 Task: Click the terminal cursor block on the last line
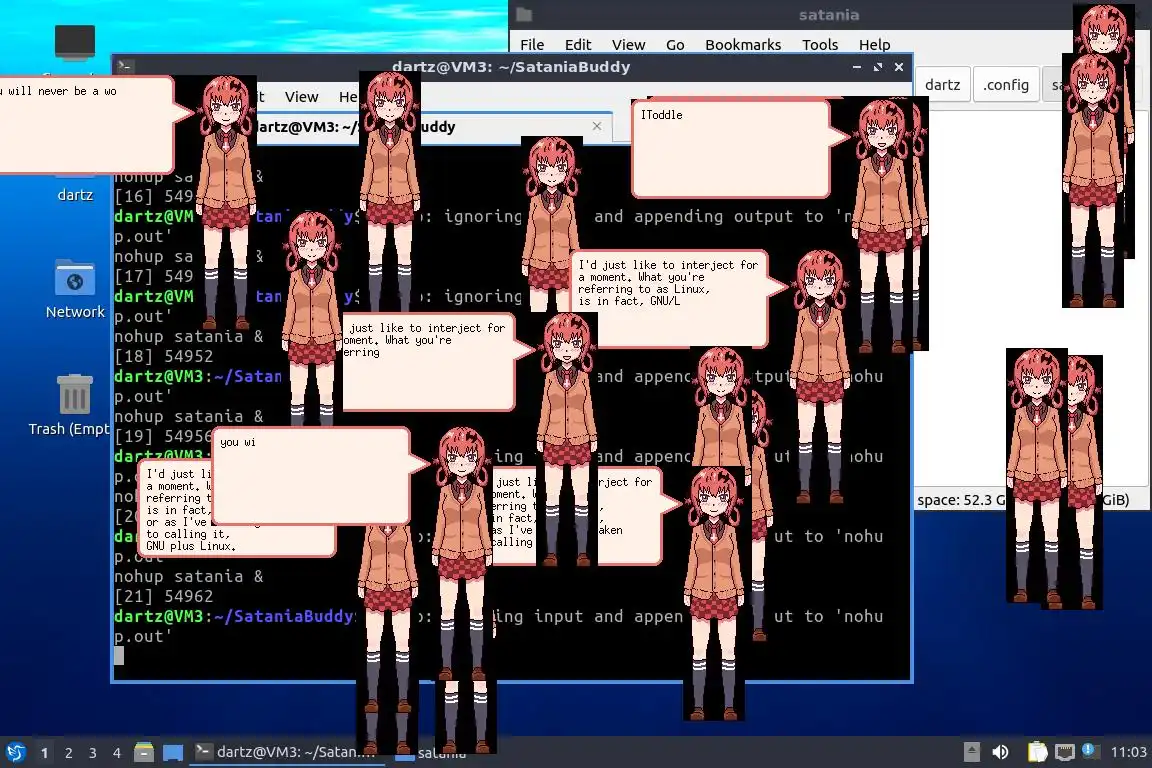pyautogui.click(x=119, y=656)
